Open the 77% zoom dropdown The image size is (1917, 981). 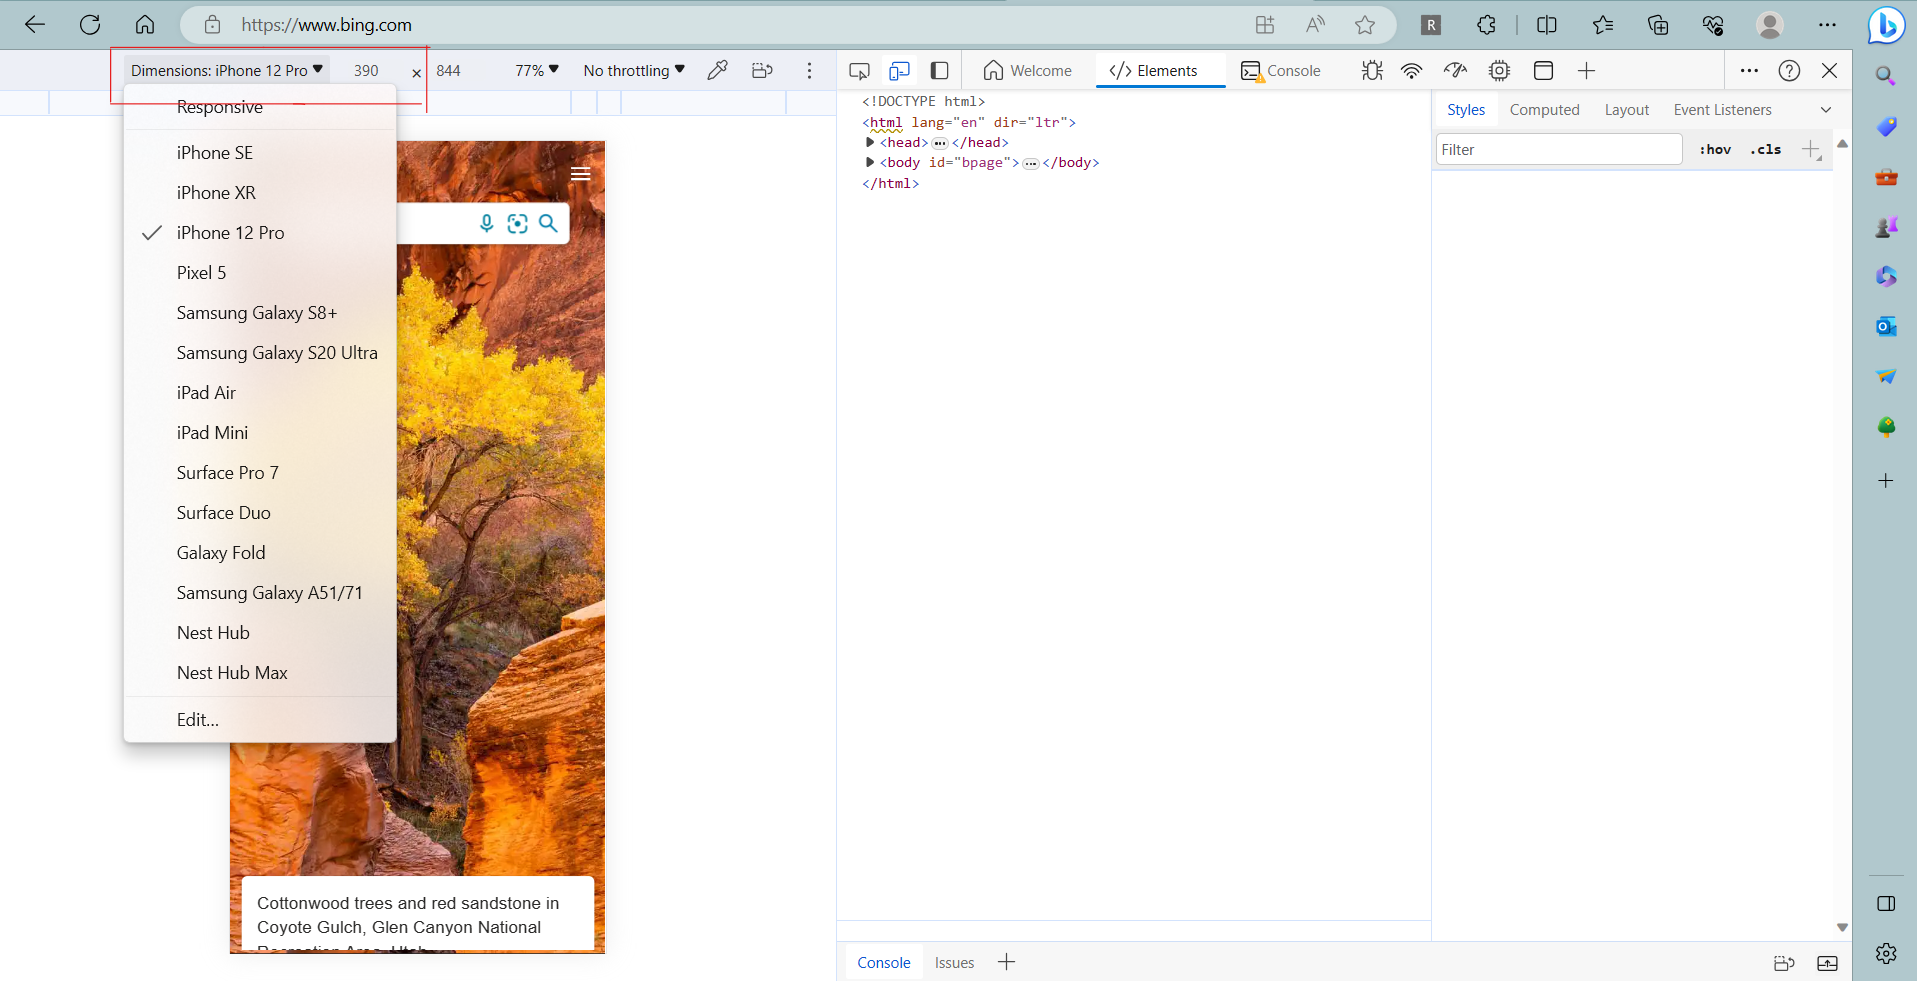536,71
